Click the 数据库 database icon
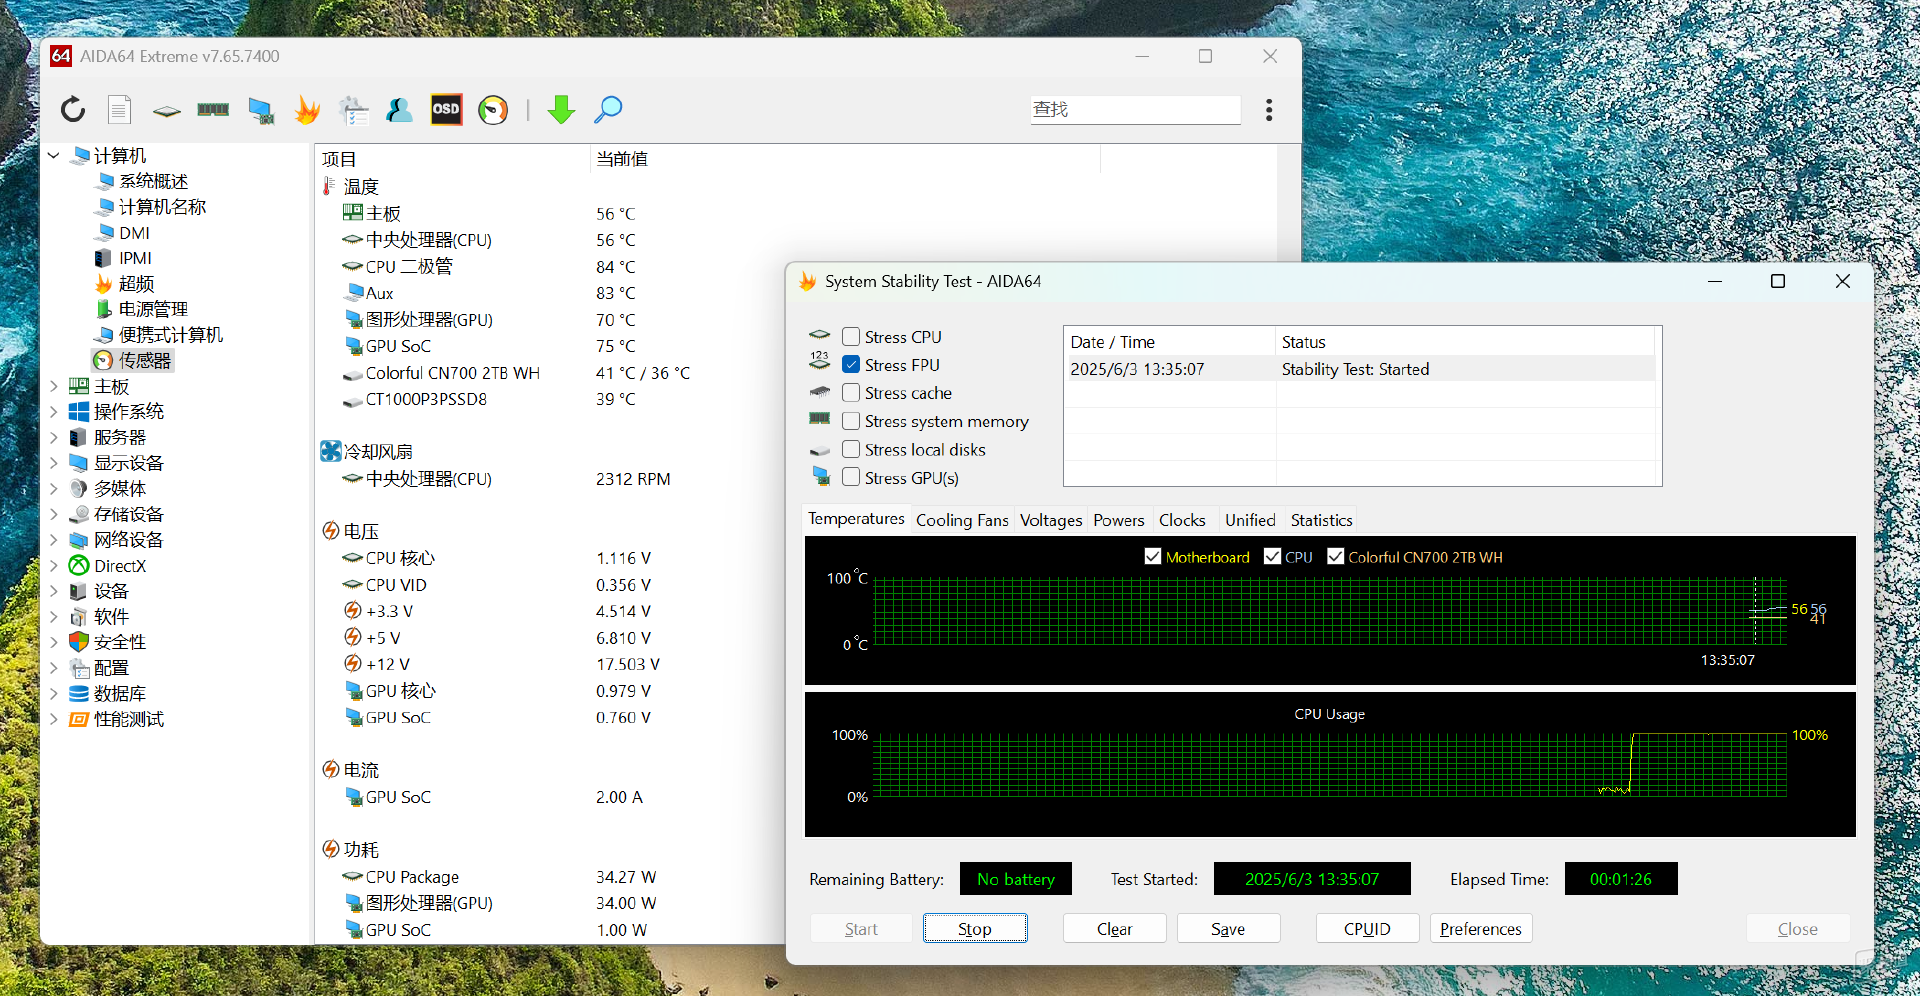This screenshot has width=1920, height=996. click(79, 693)
